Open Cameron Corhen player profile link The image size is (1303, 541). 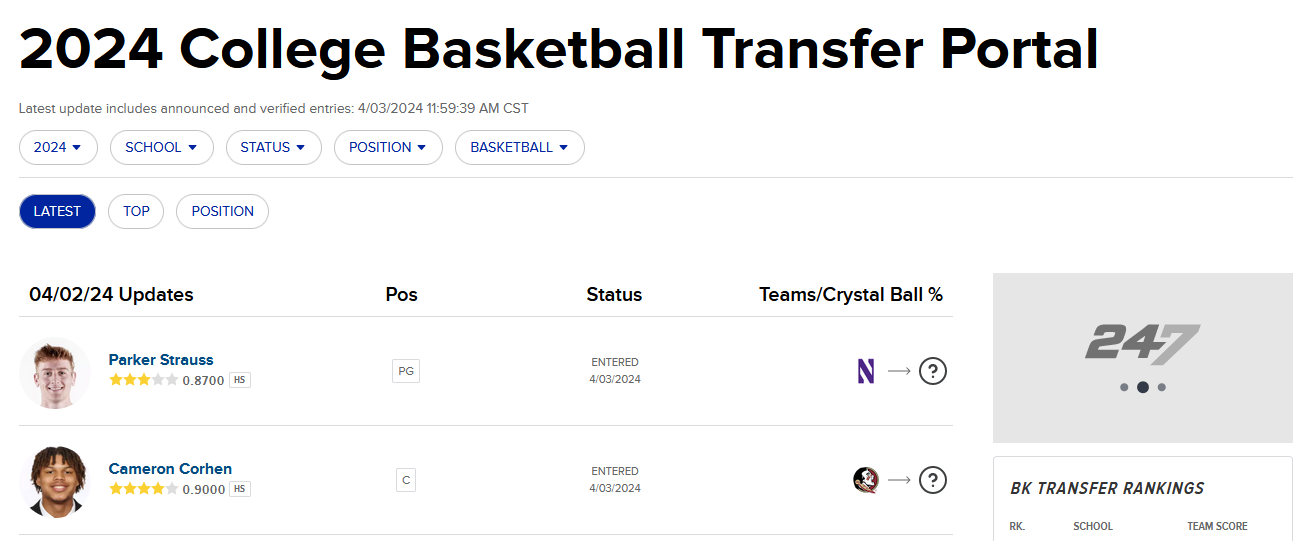coord(170,469)
